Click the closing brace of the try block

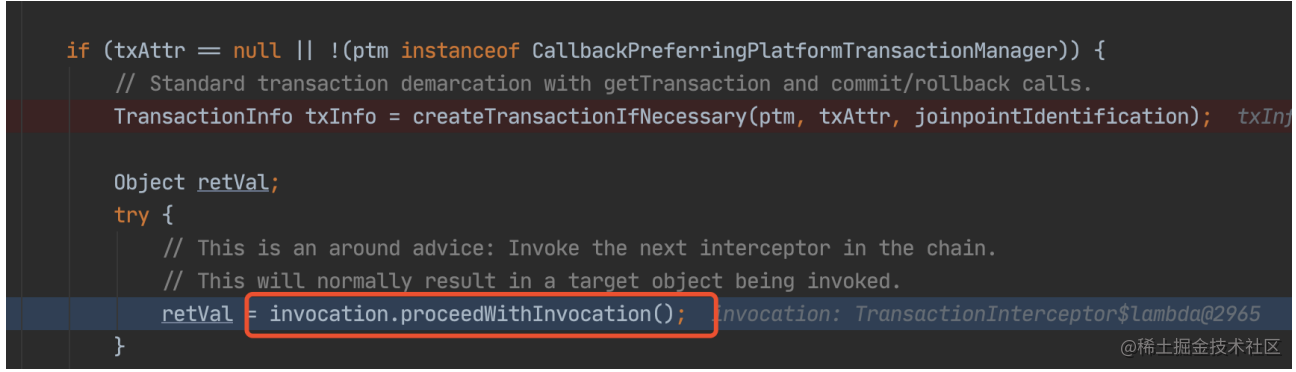click(x=119, y=347)
